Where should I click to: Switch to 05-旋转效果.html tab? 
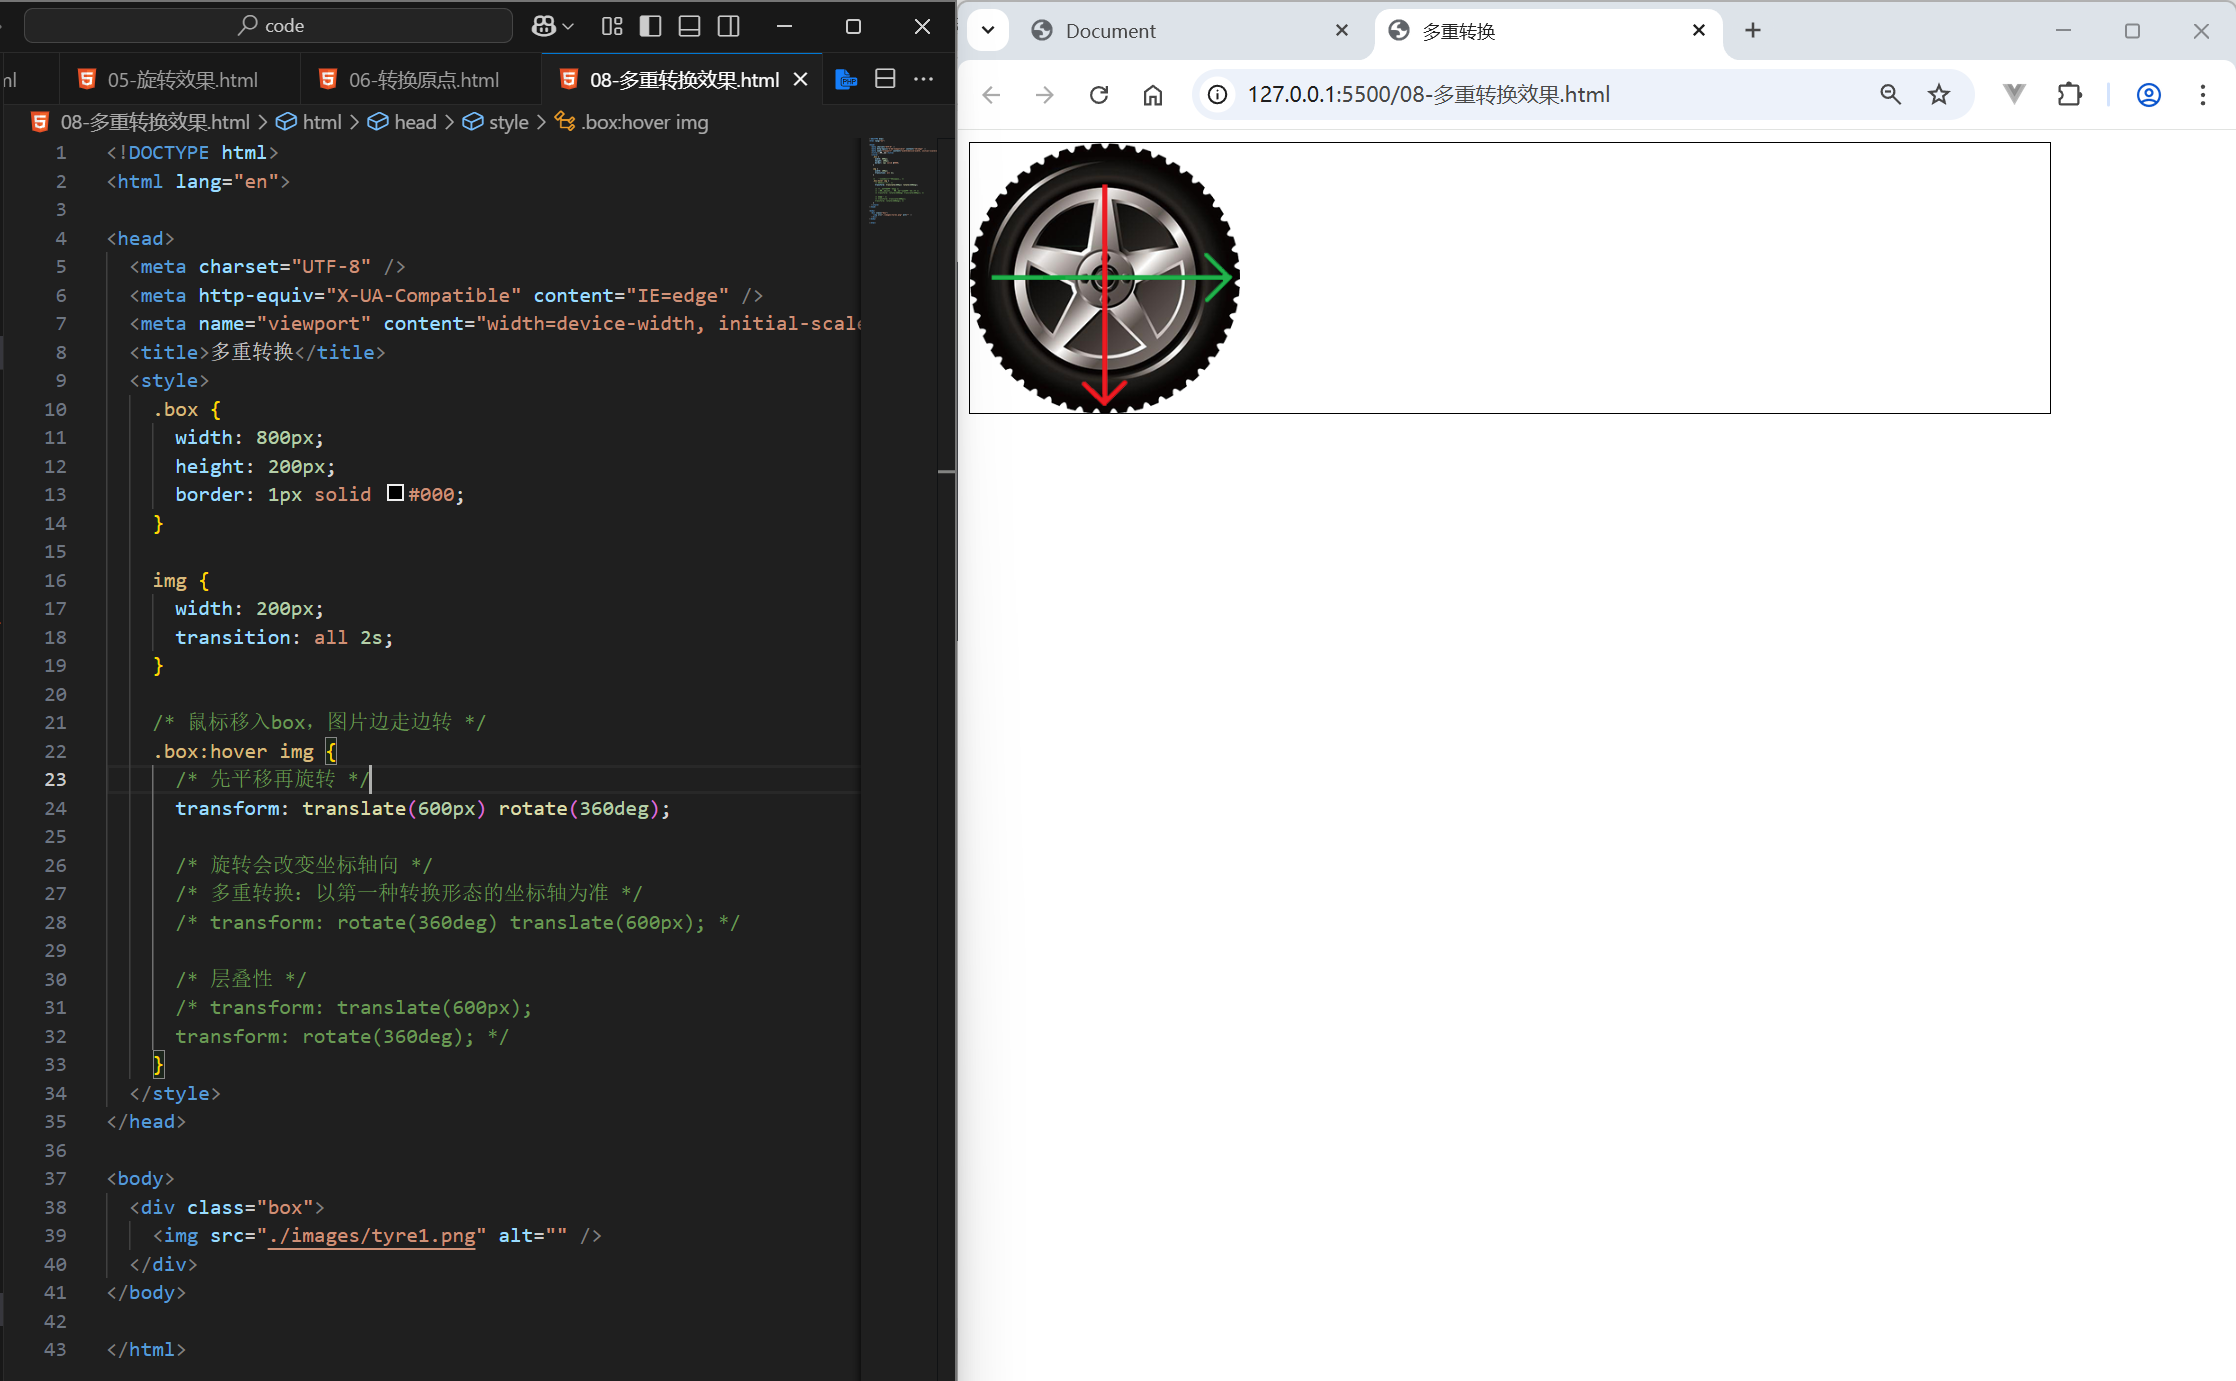click(182, 80)
